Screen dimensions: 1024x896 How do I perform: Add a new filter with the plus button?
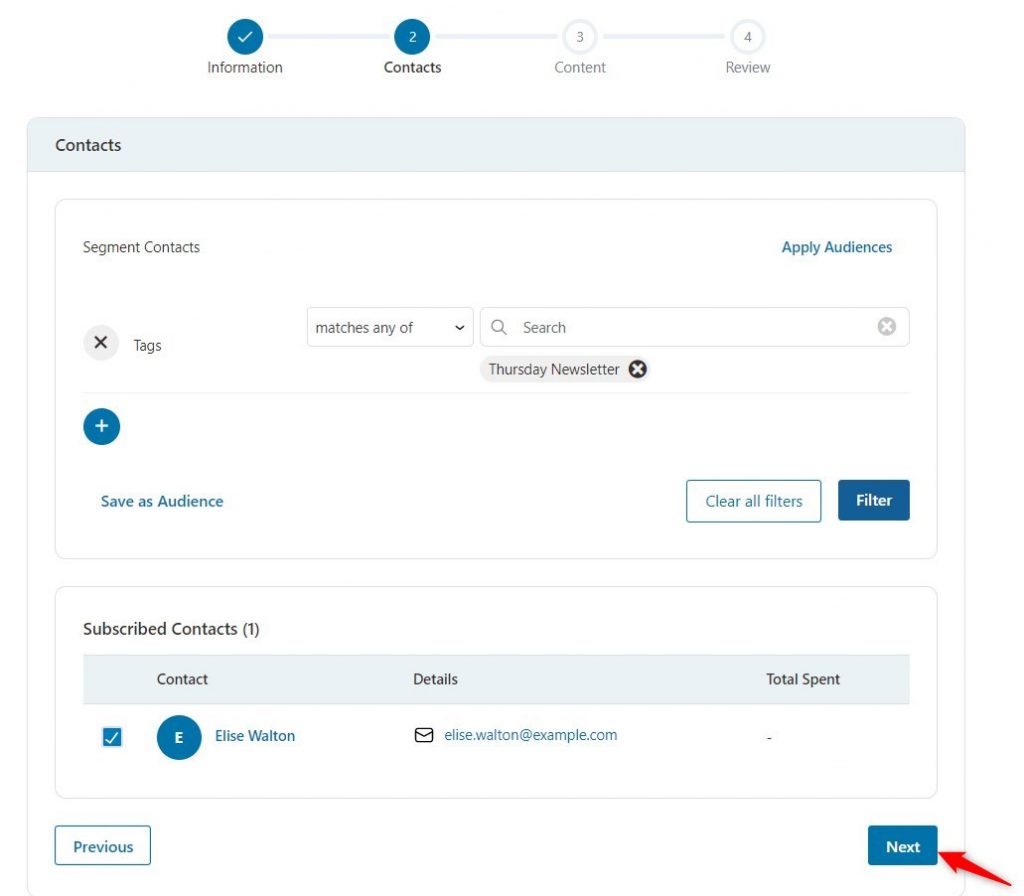point(101,426)
